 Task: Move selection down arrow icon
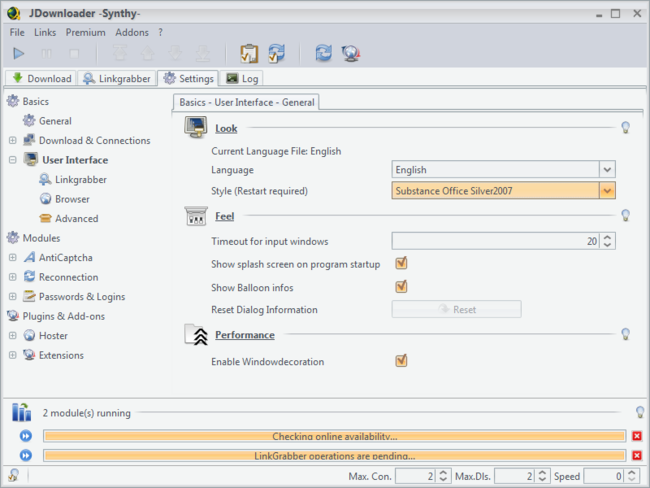[x=175, y=53]
